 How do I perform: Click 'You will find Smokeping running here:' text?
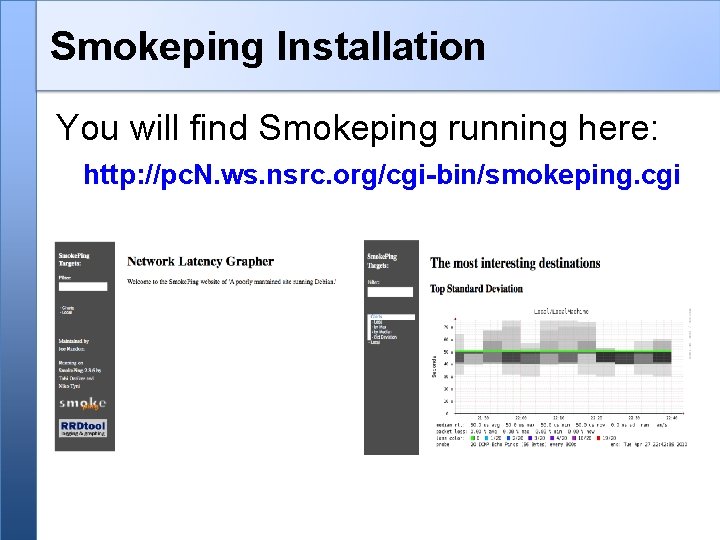pyautogui.click(x=357, y=128)
